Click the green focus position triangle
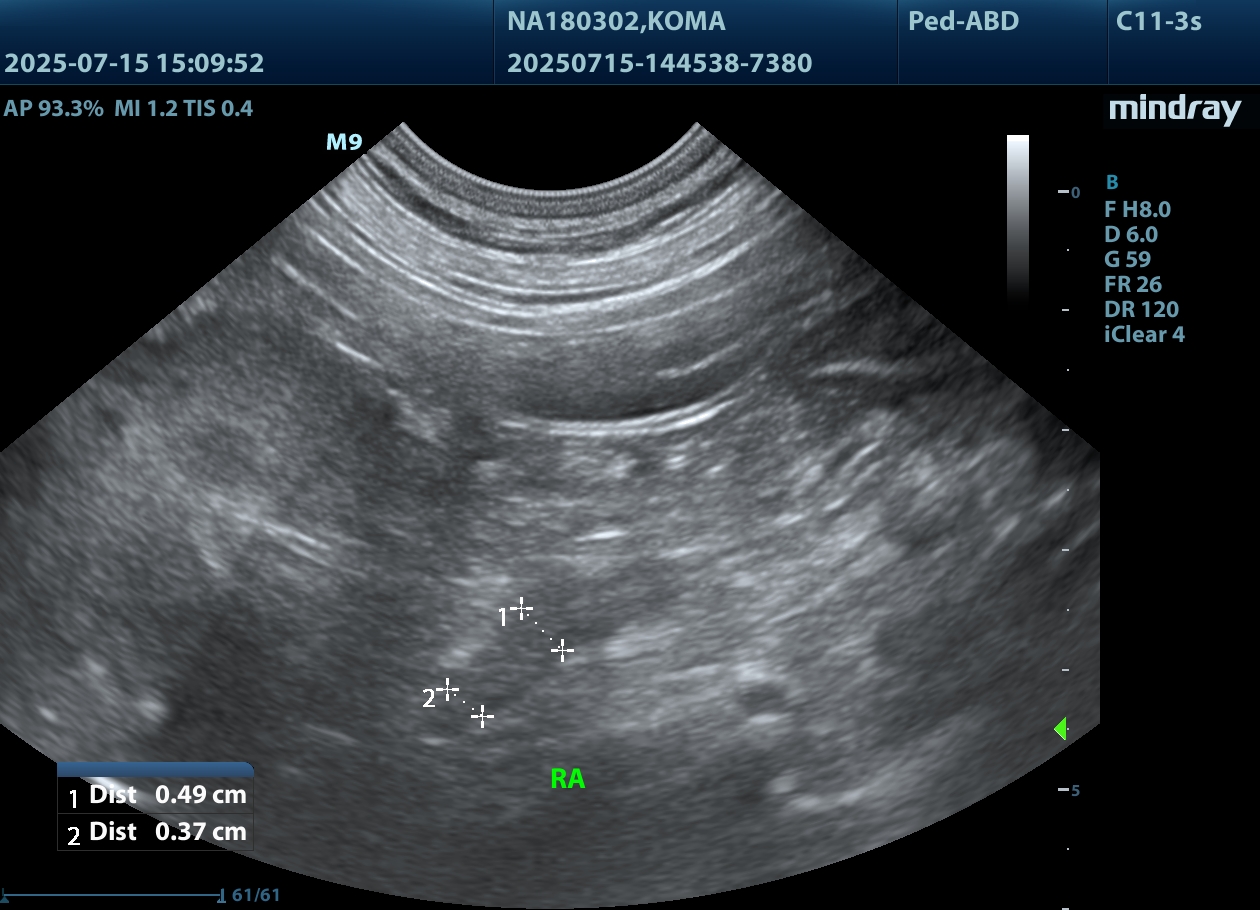The image size is (1260, 910). pos(1060,729)
